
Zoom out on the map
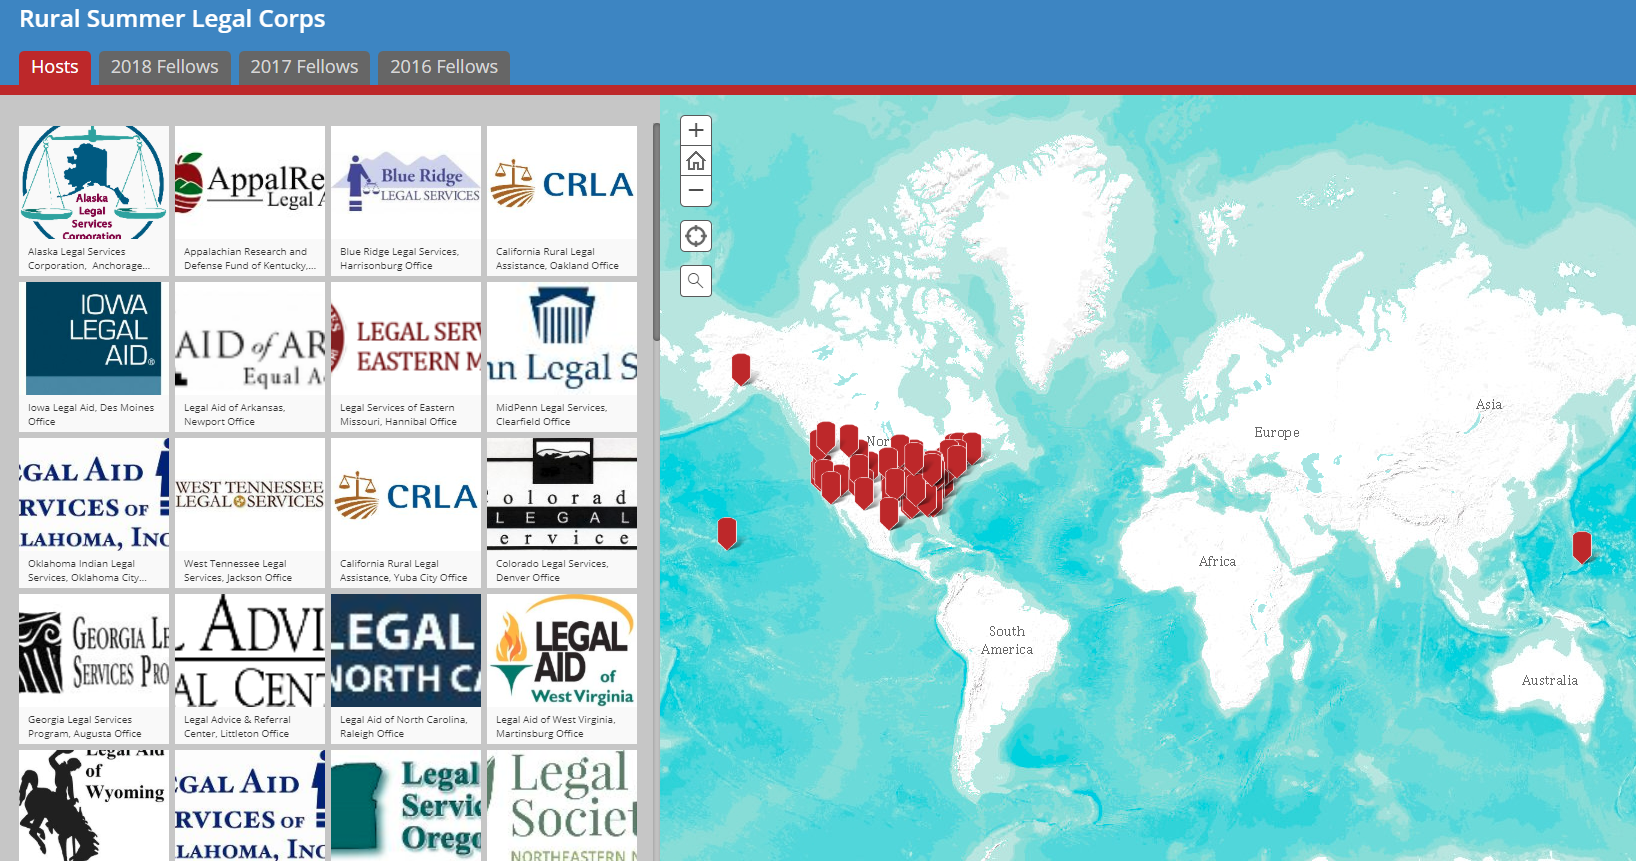coord(696,191)
